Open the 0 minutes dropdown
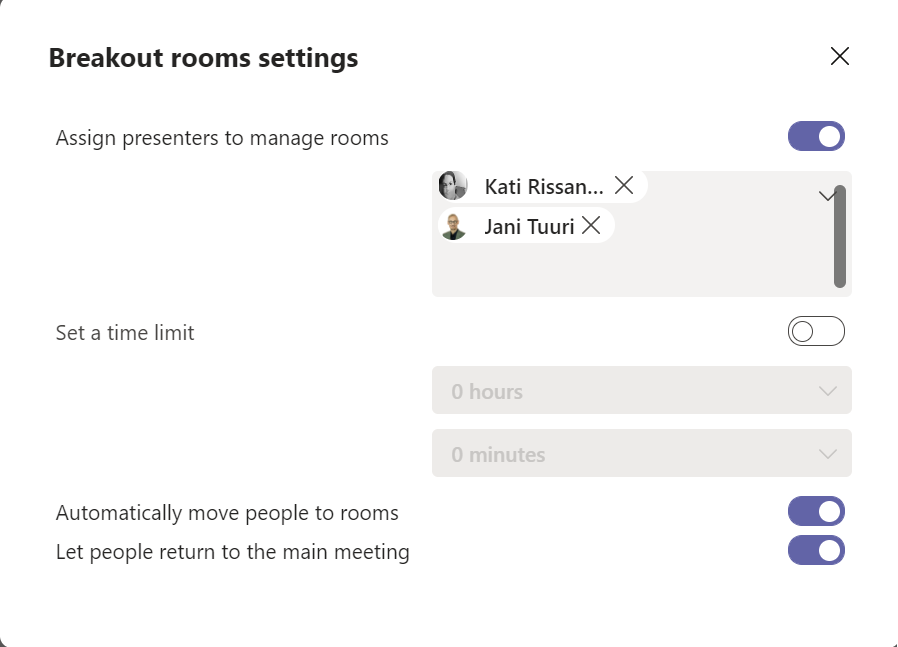Screen dimensions: 898x647 coord(641,454)
